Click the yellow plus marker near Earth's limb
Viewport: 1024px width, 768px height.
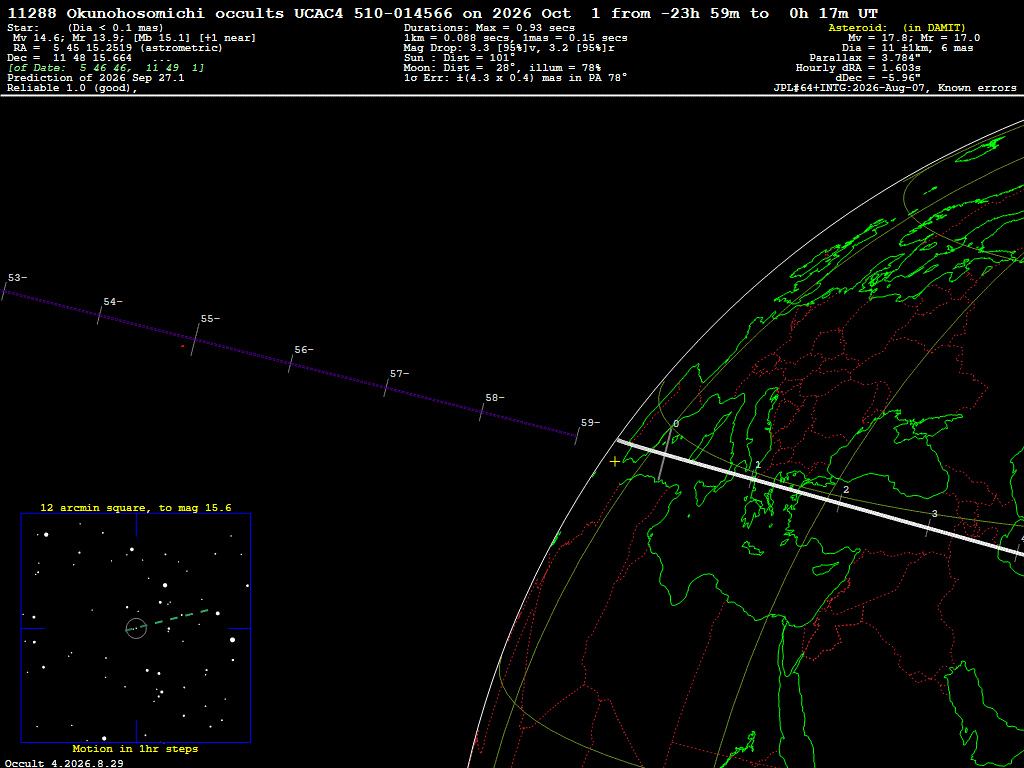[x=615, y=462]
